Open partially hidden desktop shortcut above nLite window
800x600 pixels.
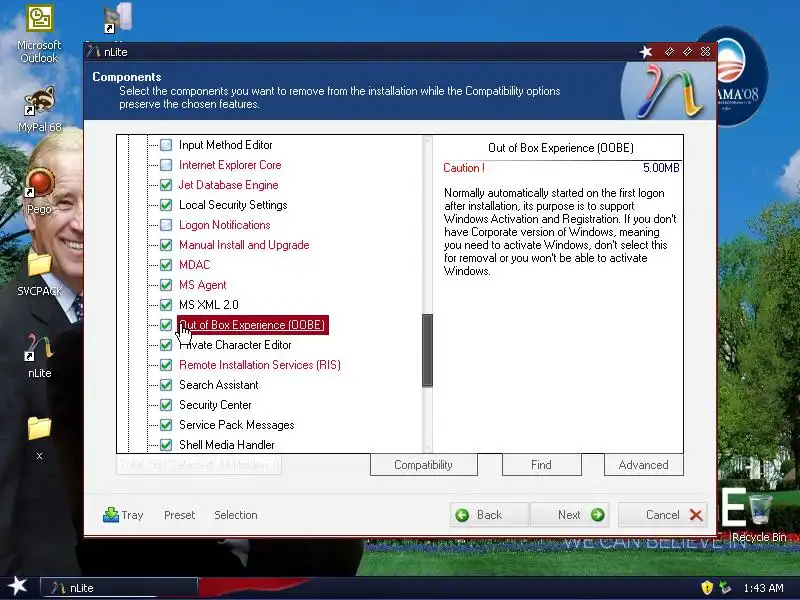[117, 19]
